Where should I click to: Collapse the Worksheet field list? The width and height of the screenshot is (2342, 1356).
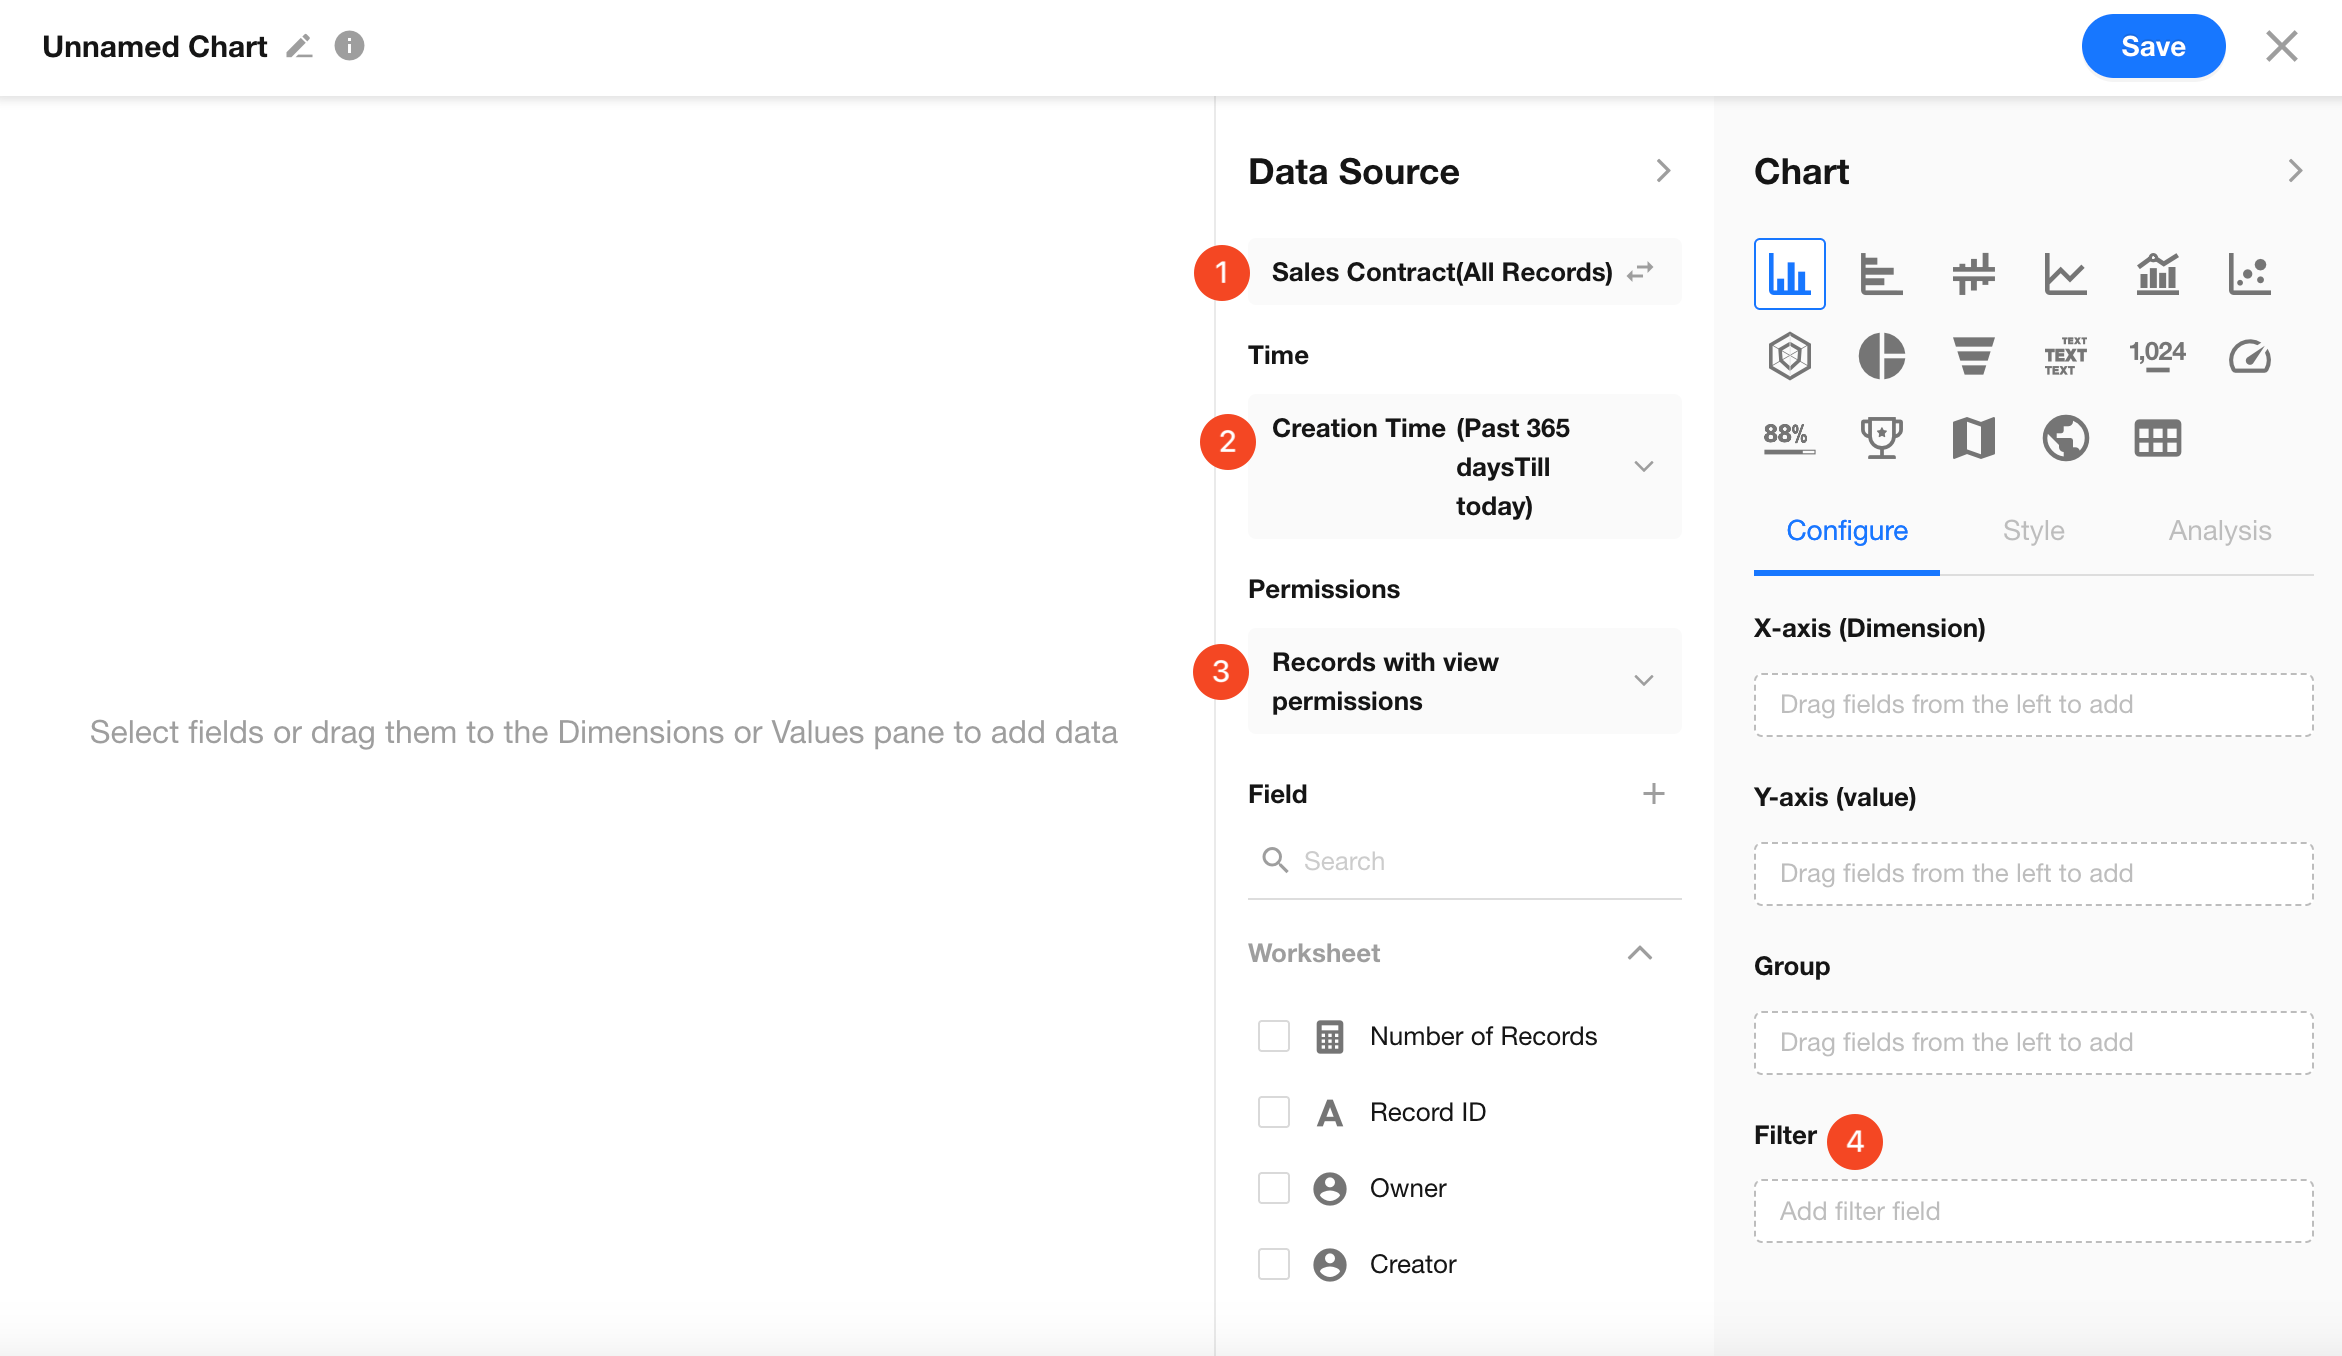[1639, 953]
